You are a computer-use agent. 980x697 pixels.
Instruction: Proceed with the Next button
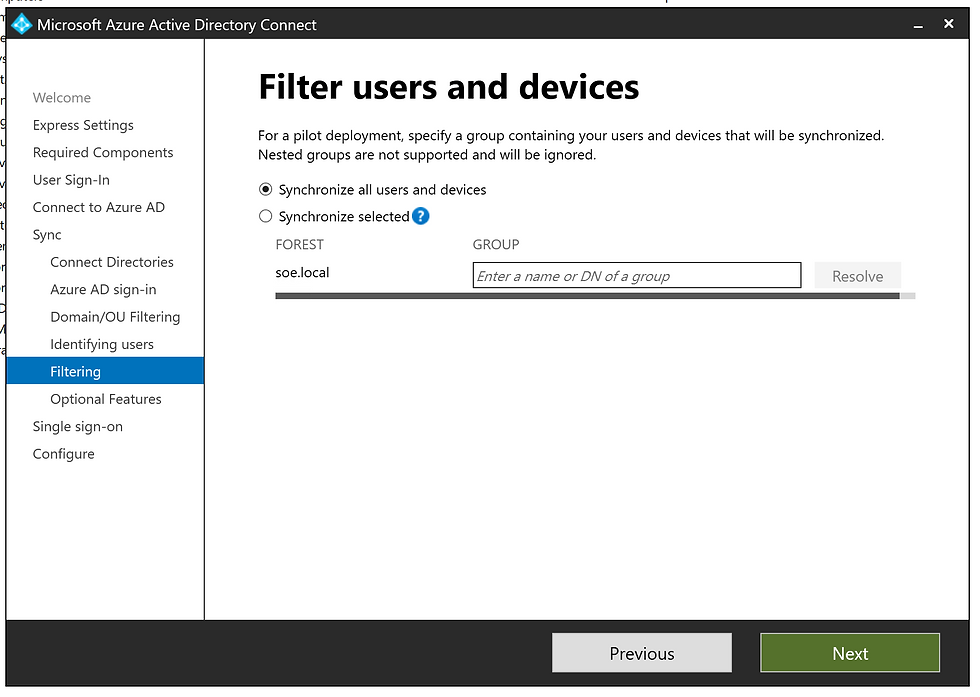[x=850, y=653]
